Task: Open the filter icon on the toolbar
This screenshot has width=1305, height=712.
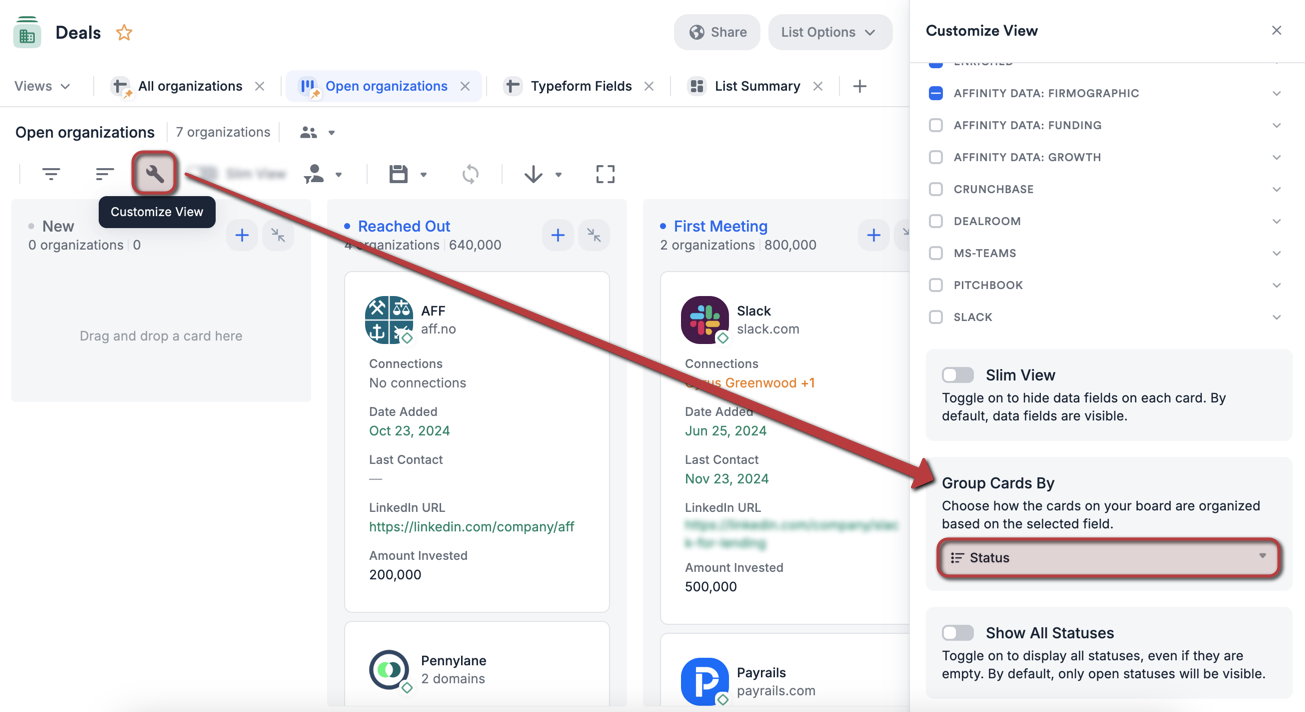Action: click(51, 173)
